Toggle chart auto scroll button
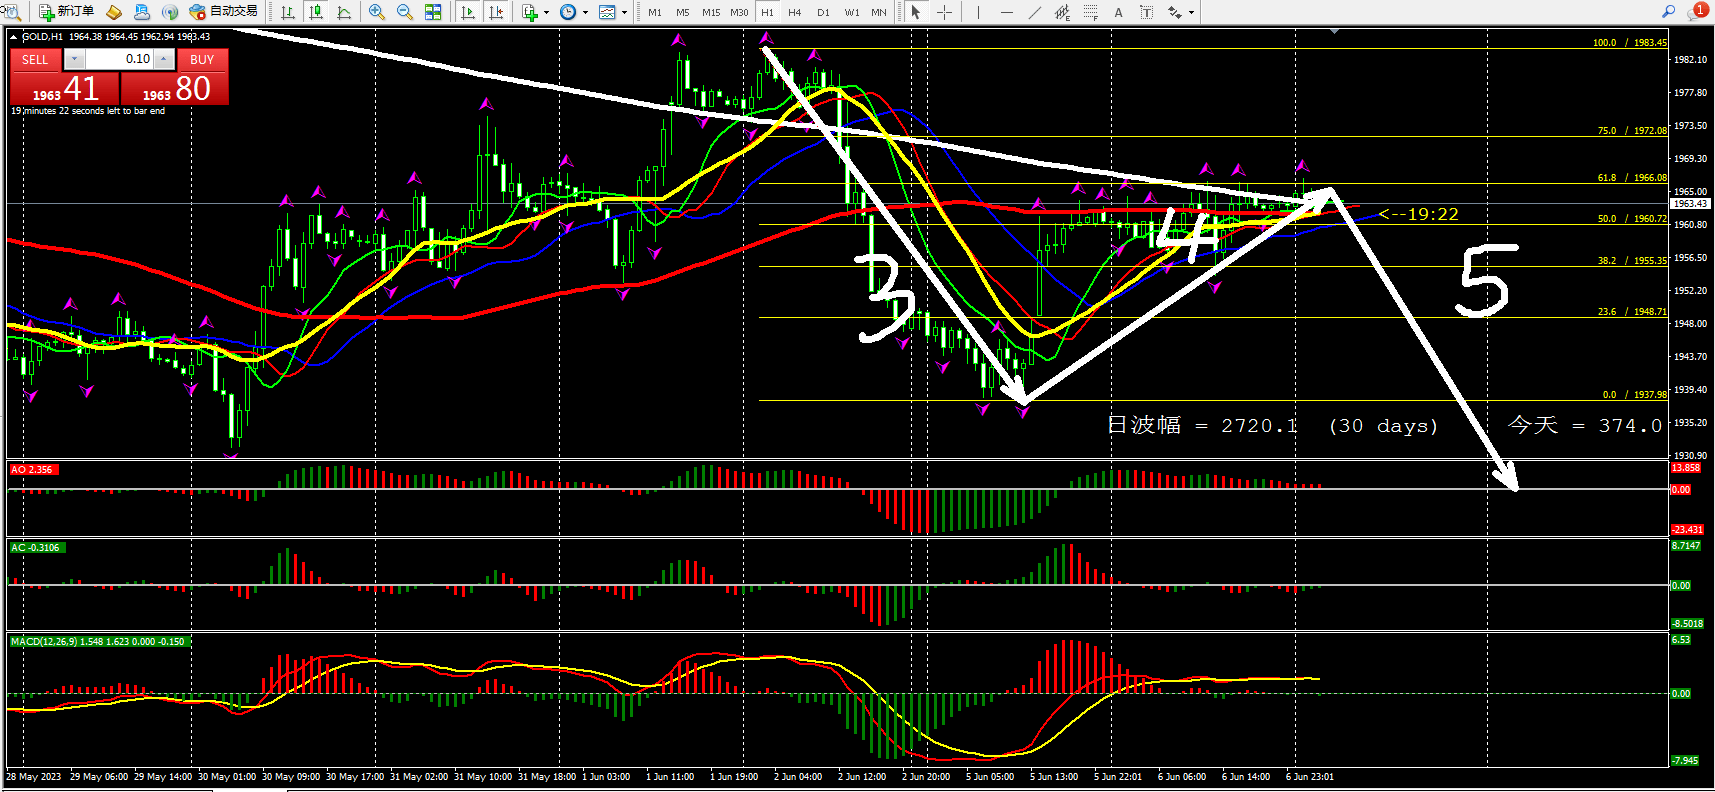Screen dimensions: 1715x792 coord(468,12)
